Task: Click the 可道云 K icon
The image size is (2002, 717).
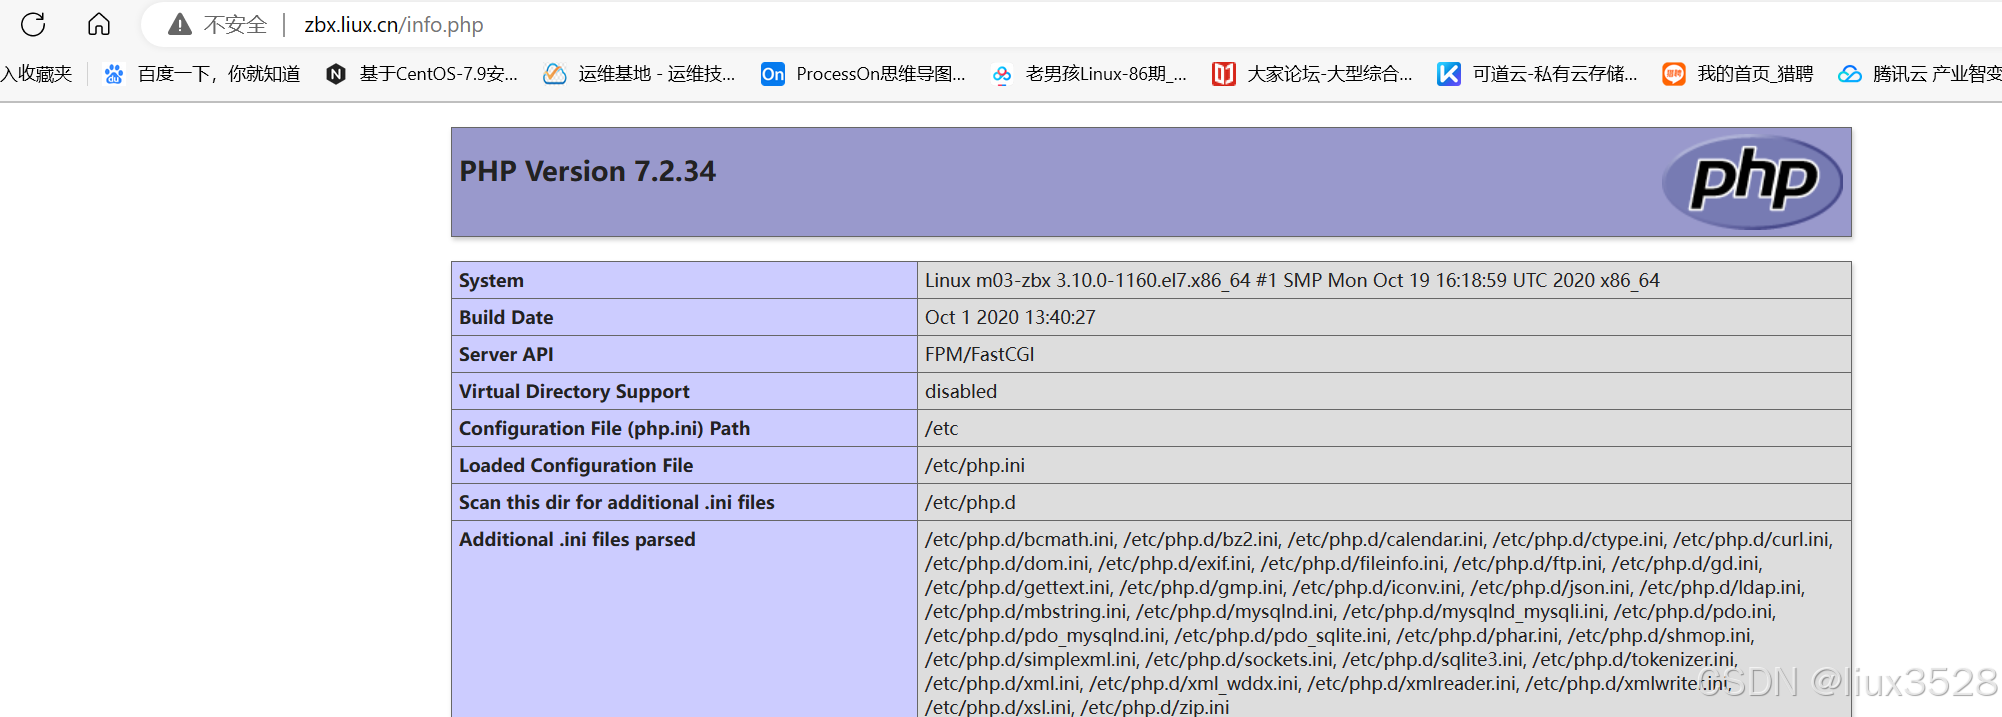Action: tap(1449, 74)
